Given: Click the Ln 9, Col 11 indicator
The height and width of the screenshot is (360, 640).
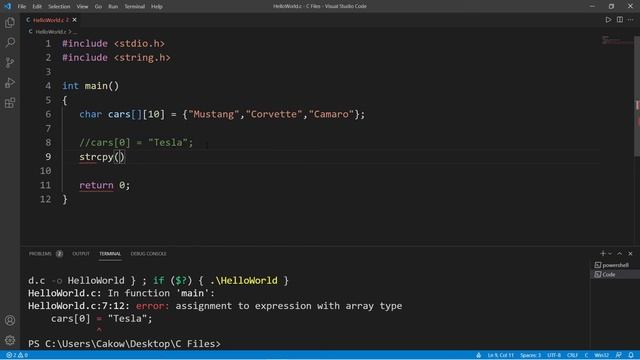Looking at the screenshot, I should [x=500, y=355].
